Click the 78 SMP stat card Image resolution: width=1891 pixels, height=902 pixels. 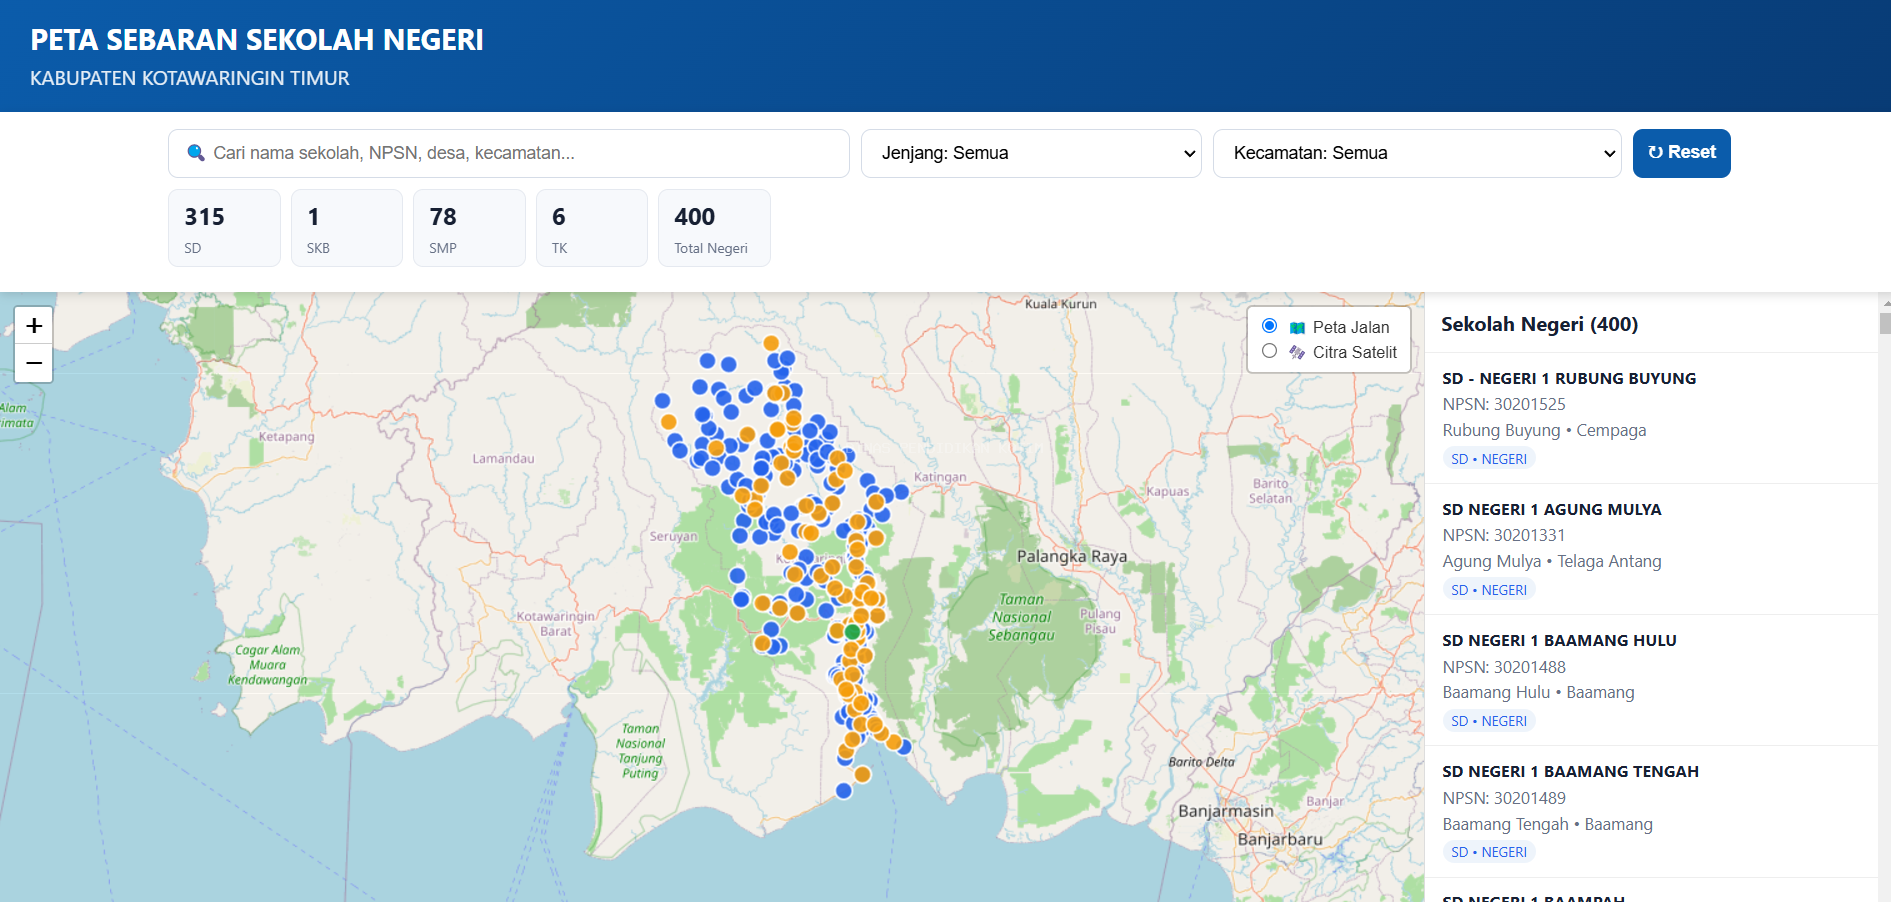pyautogui.click(x=469, y=228)
